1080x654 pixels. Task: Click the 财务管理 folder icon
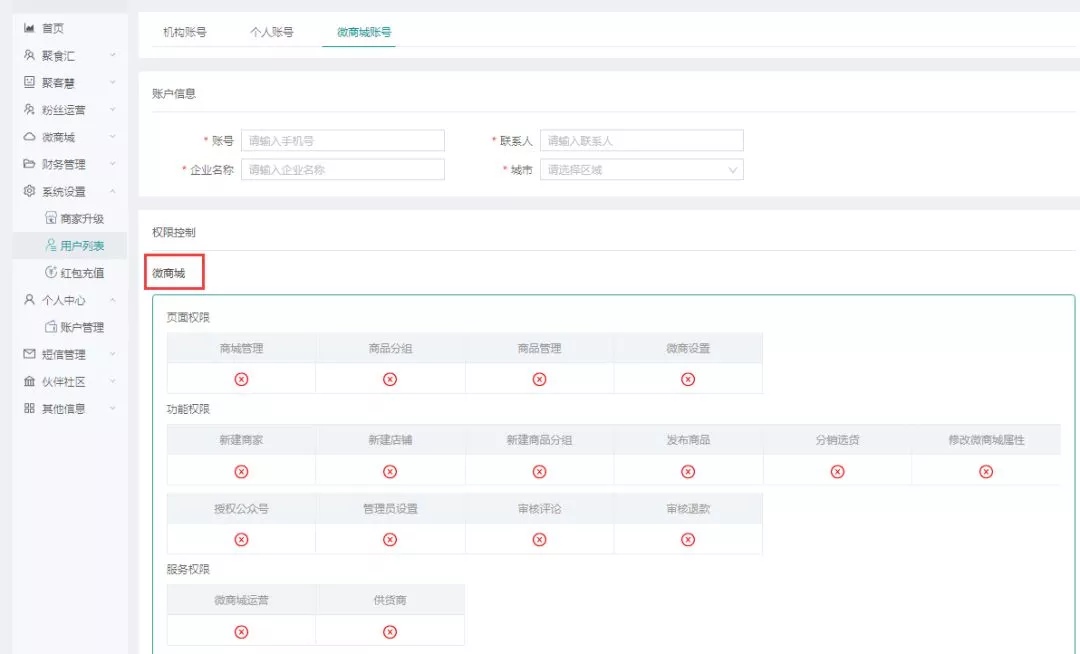(29, 164)
